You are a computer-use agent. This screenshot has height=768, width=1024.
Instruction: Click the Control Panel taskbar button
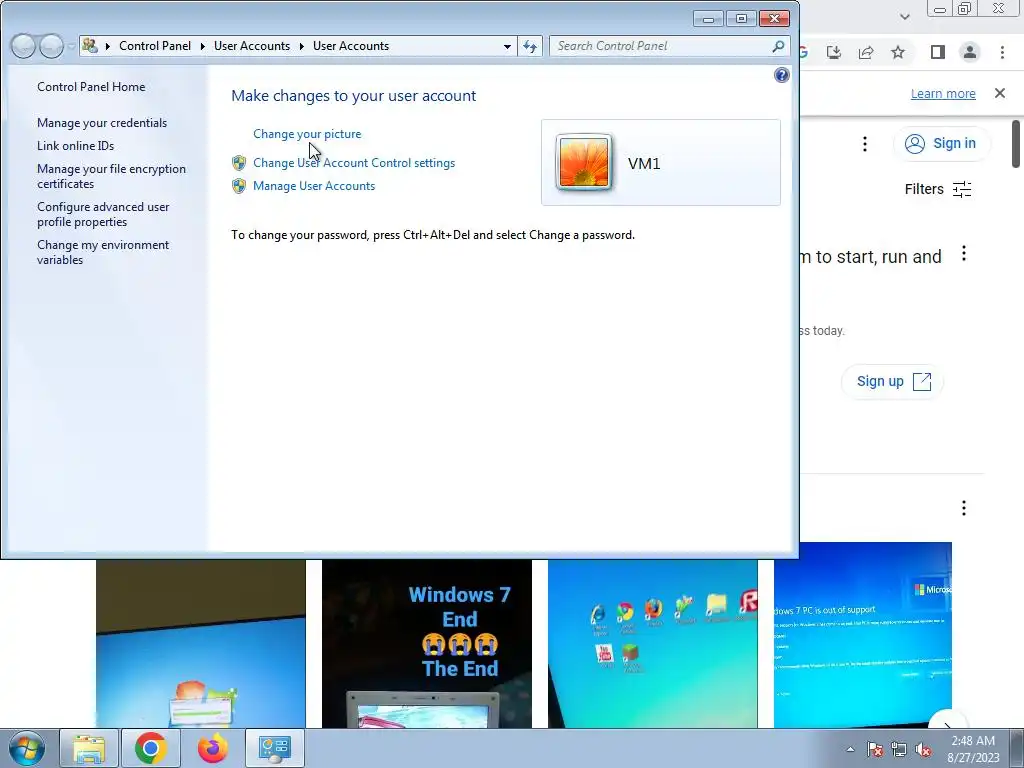274,748
